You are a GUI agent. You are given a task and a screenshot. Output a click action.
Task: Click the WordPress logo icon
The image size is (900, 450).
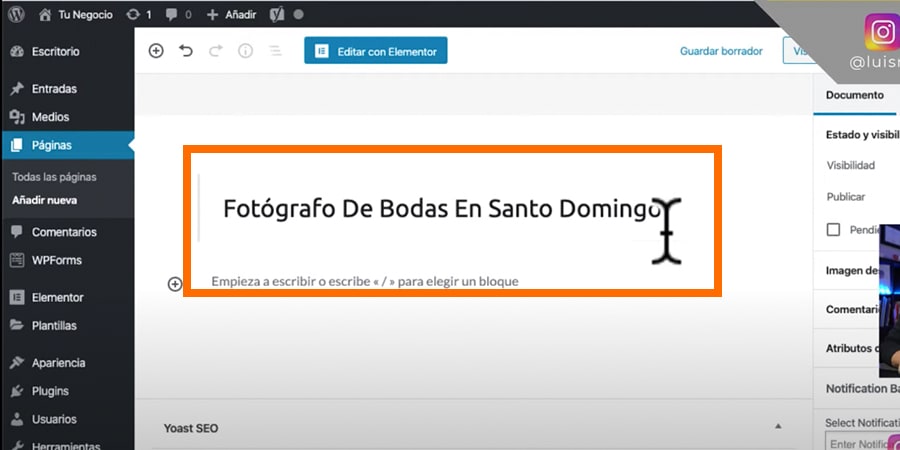[x=16, y=15]
